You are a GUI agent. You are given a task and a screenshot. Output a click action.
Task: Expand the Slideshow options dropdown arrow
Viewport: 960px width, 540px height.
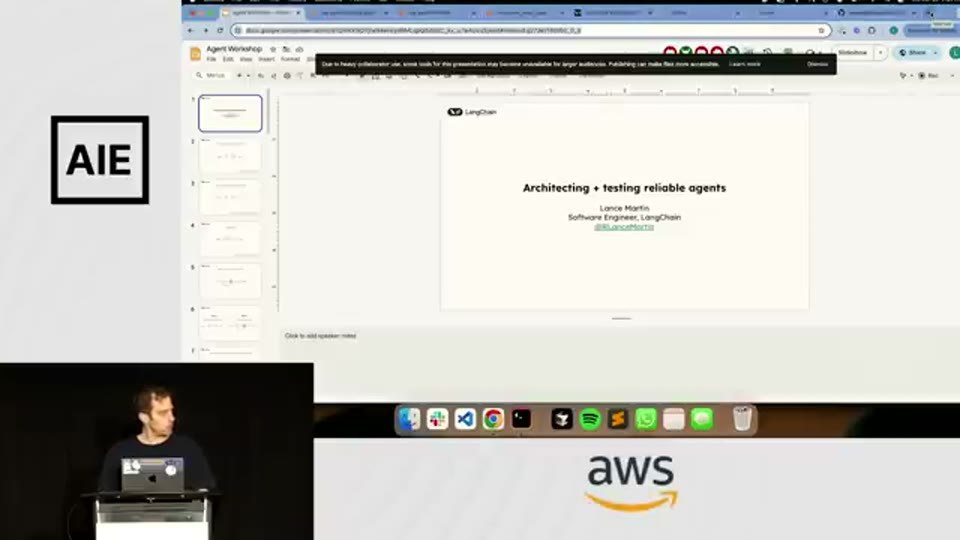(880, 53)
